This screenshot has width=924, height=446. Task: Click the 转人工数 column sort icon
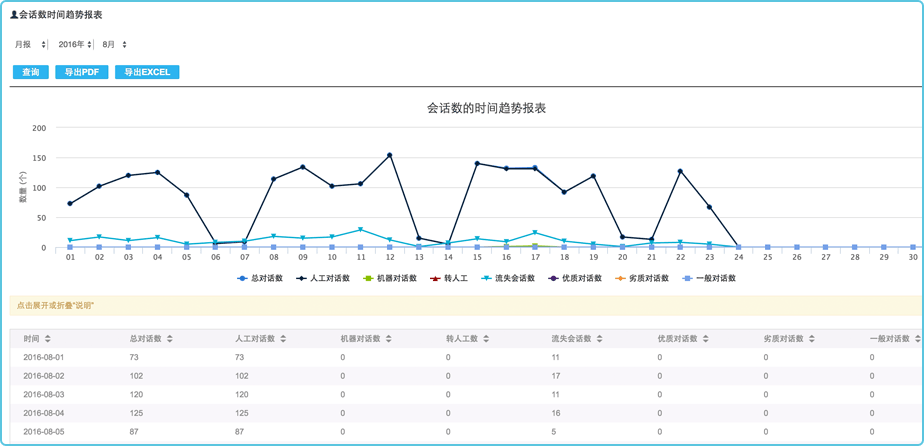488,339
